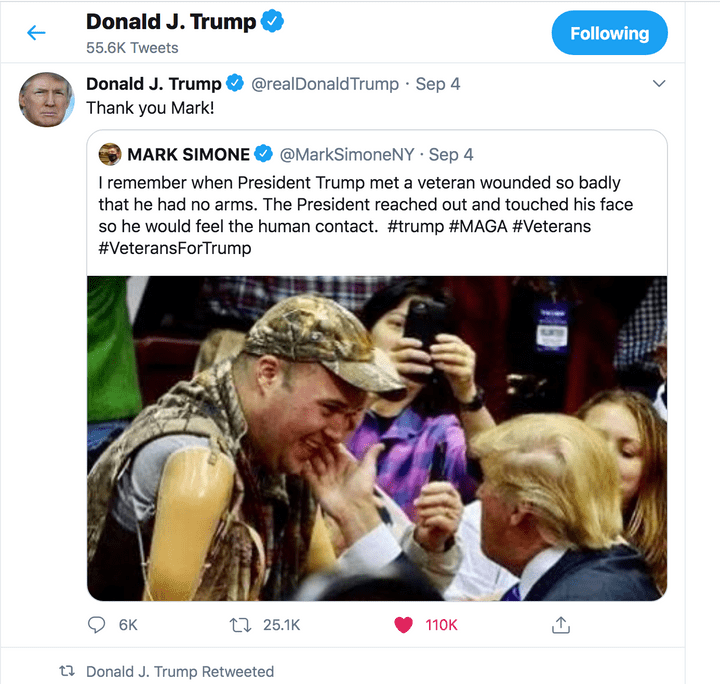Open the #MAGA hashtag
Image resolution: width=720 pixels, height=684 pixels.
coord(476,226)
